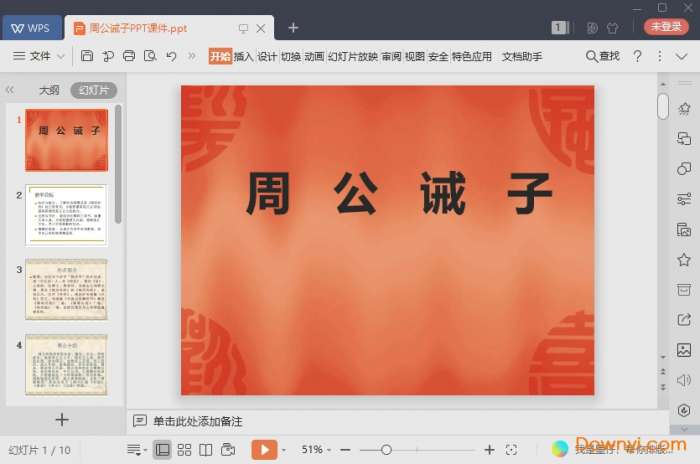This screenshot has height=464, width=700.
Task: Click the Save icon in toolbar
Action: [87, 56]
